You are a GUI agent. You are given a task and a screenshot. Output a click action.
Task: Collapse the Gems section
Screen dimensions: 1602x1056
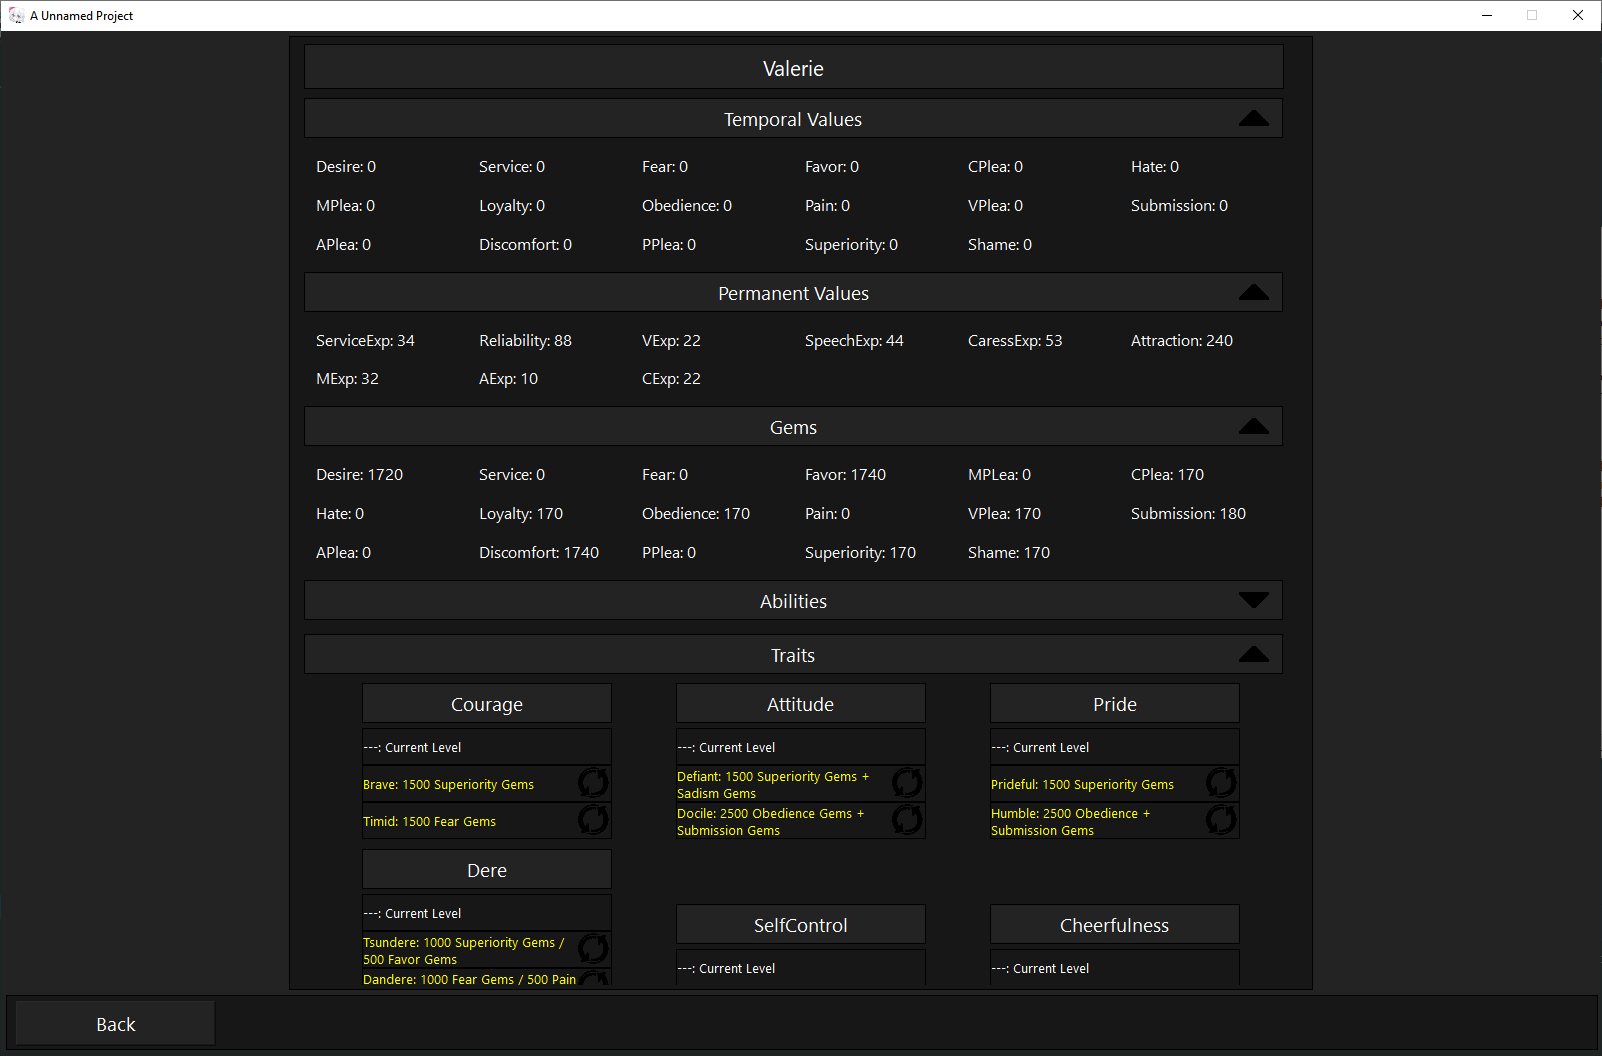pyautogui.click(x=1253, y=427)
